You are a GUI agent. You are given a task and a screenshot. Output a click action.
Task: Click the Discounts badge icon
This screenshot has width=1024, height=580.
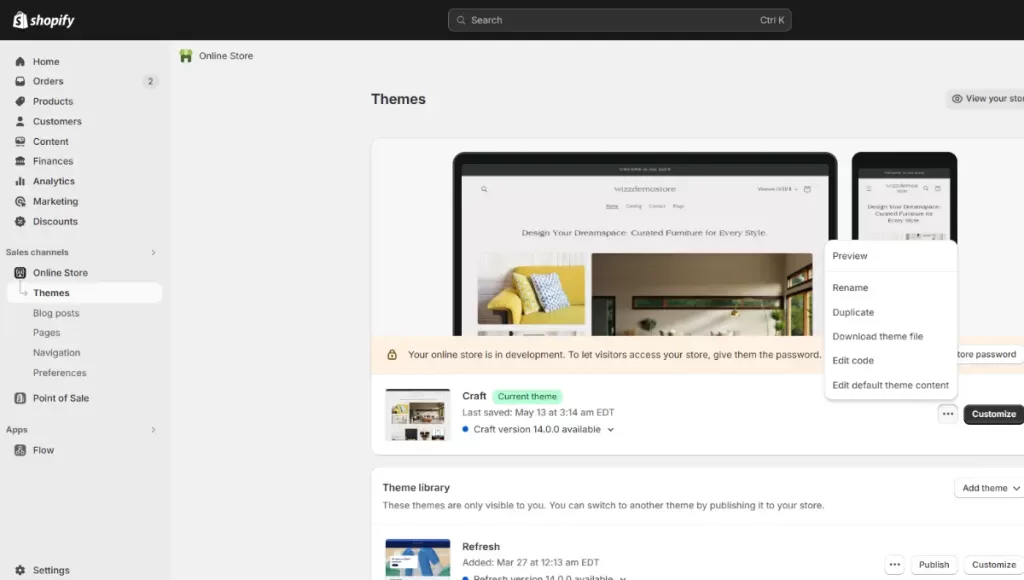(x=20, y=221)
